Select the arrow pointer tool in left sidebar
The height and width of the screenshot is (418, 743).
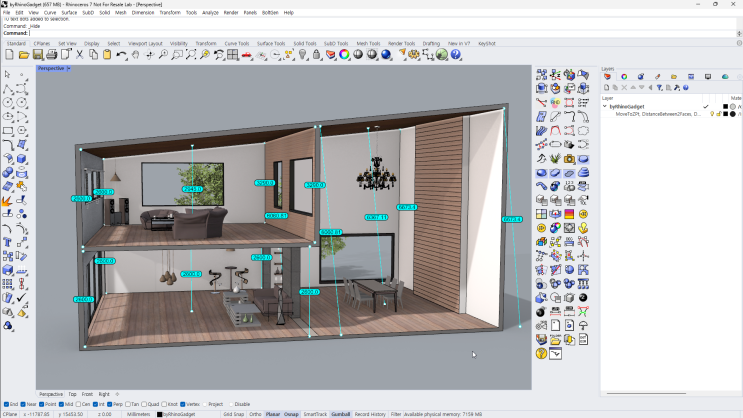point(8,74)
